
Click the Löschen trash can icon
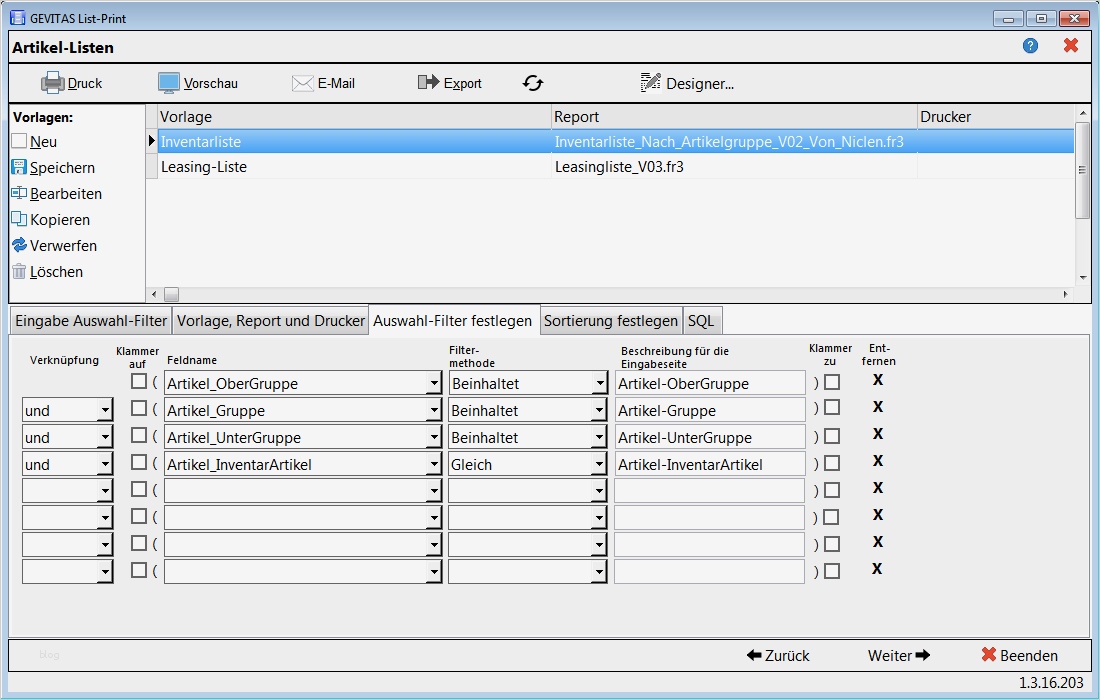pyautogui.click(x=20, y=271)
